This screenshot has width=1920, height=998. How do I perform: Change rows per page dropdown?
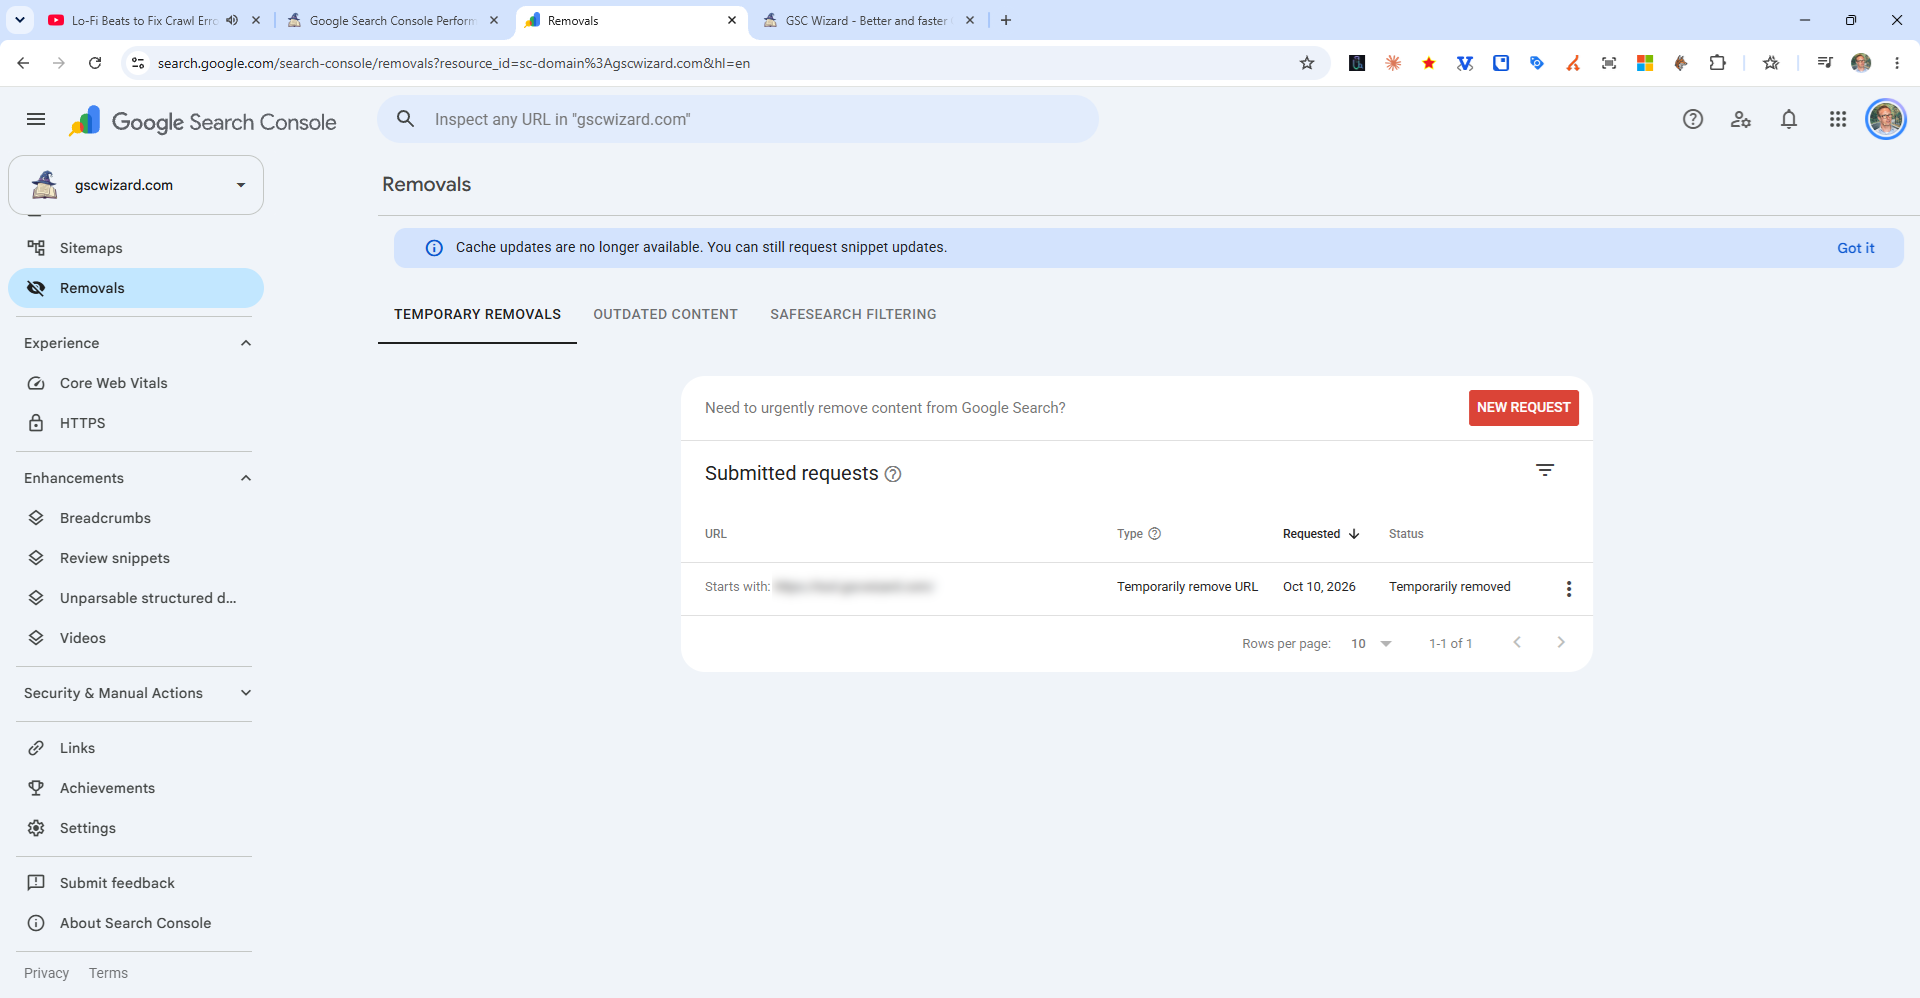point(1371,644)
